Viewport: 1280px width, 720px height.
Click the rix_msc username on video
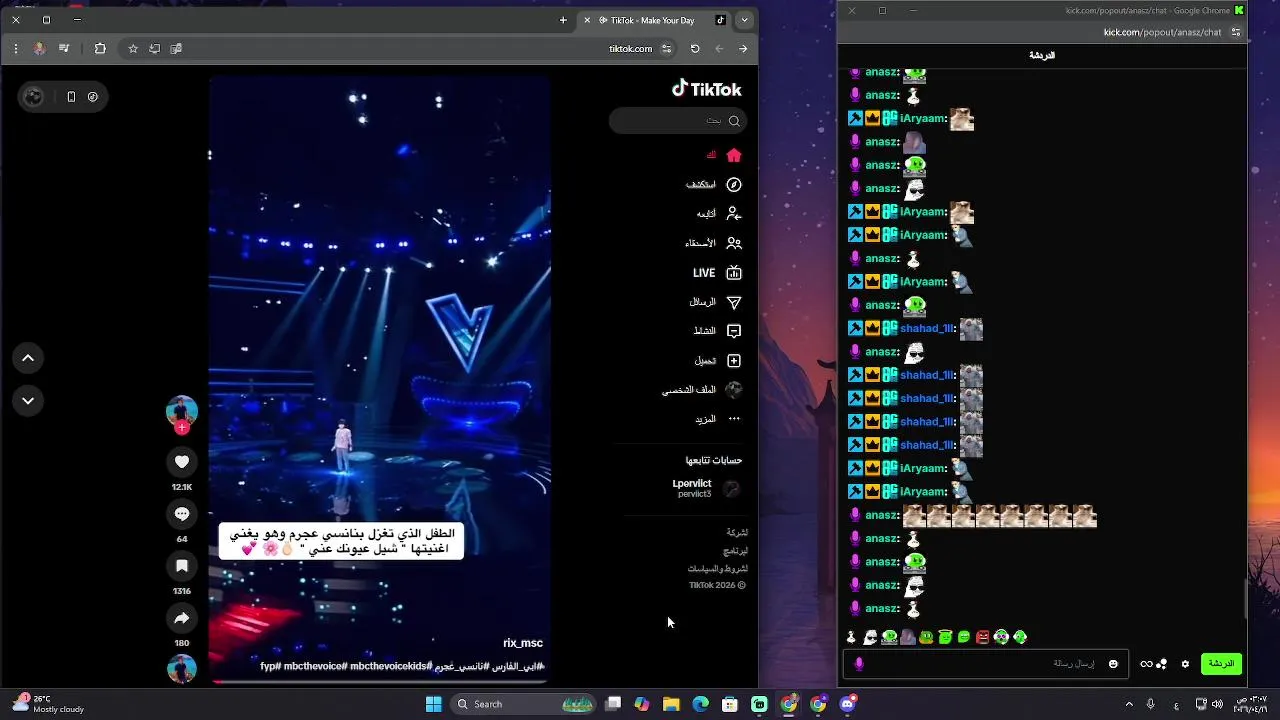point(523,643)
